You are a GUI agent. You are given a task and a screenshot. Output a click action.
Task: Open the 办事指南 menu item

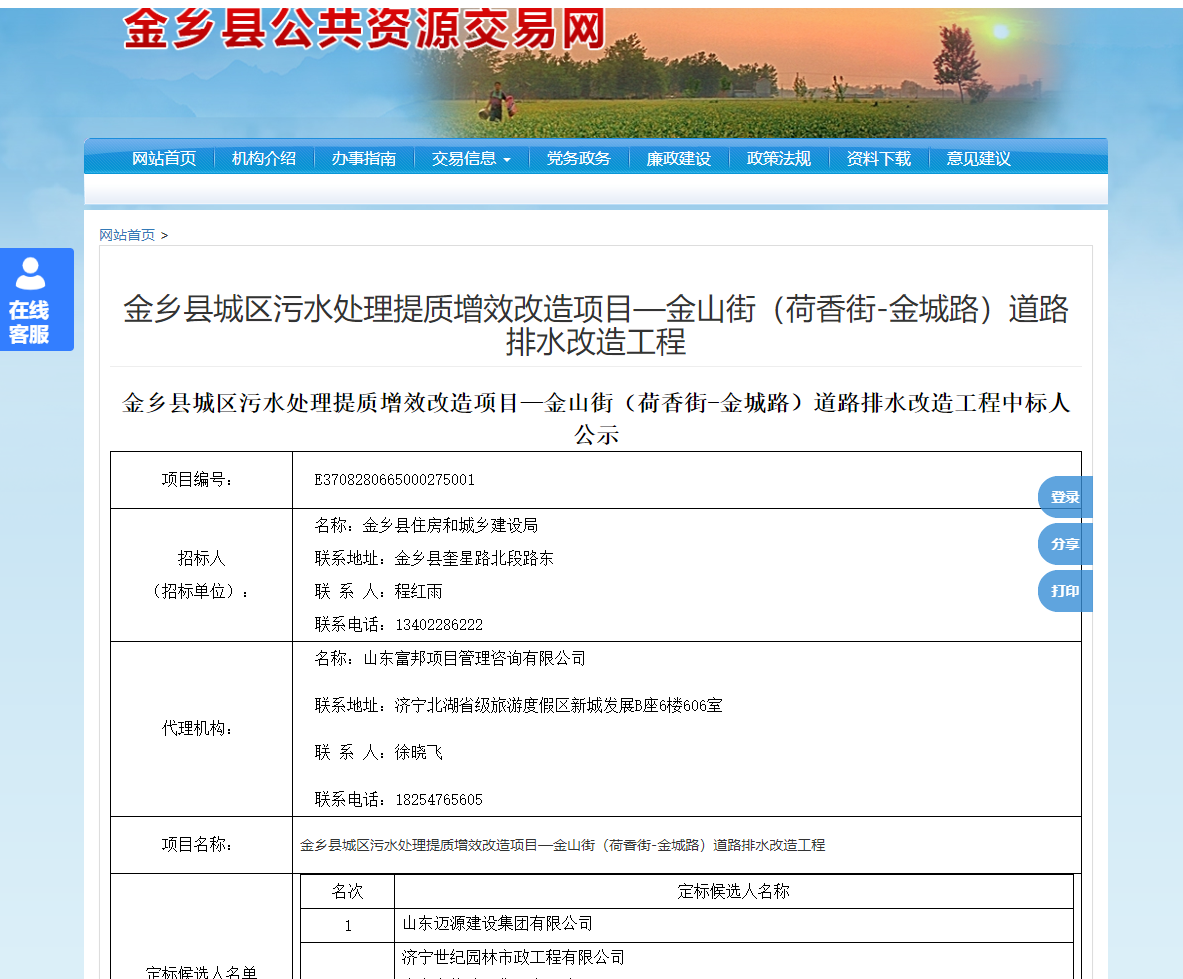[364, 158]
